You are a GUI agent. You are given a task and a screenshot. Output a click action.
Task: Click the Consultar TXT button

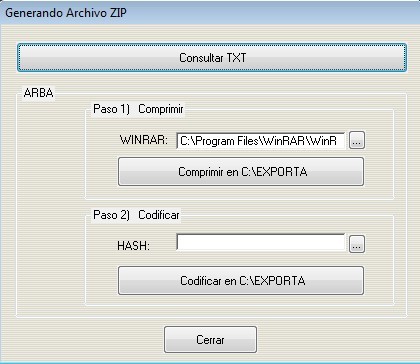[212, 58]
